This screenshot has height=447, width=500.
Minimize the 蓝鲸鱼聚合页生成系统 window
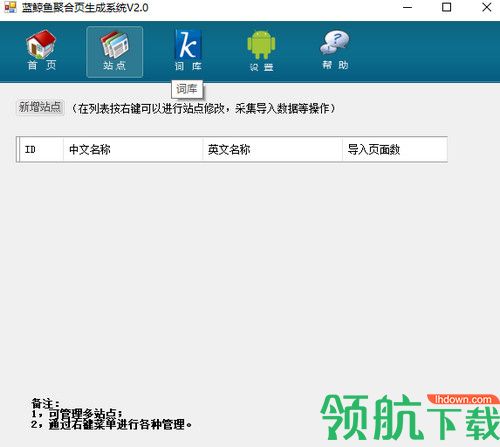coord(407,7)
